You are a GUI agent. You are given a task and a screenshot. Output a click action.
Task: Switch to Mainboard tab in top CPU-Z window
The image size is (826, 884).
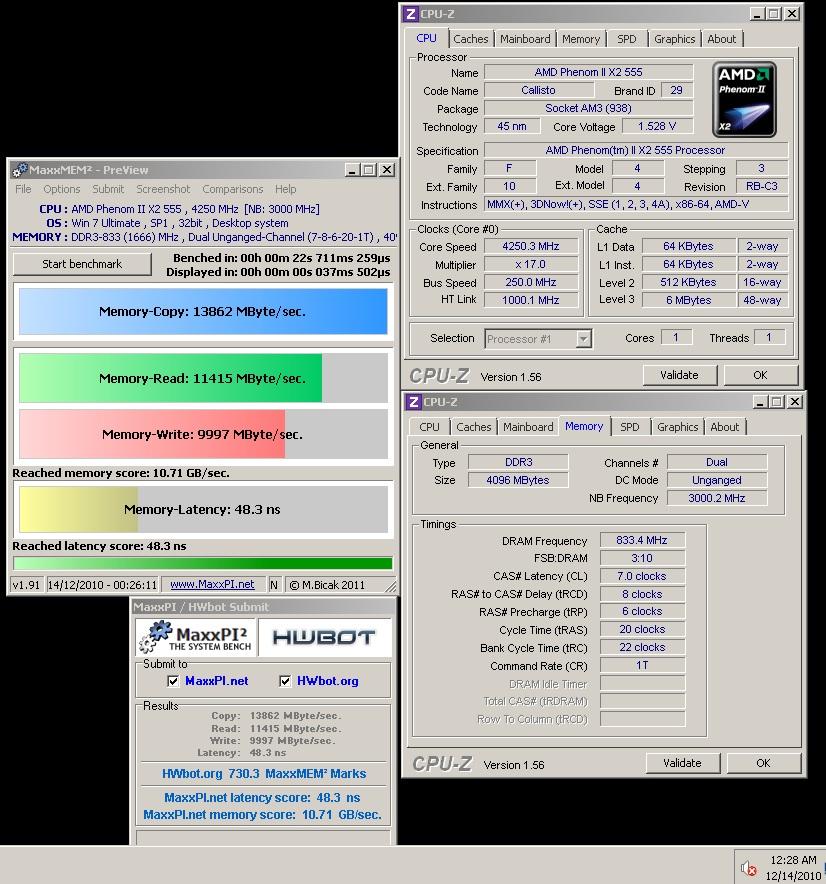point(525,39)
